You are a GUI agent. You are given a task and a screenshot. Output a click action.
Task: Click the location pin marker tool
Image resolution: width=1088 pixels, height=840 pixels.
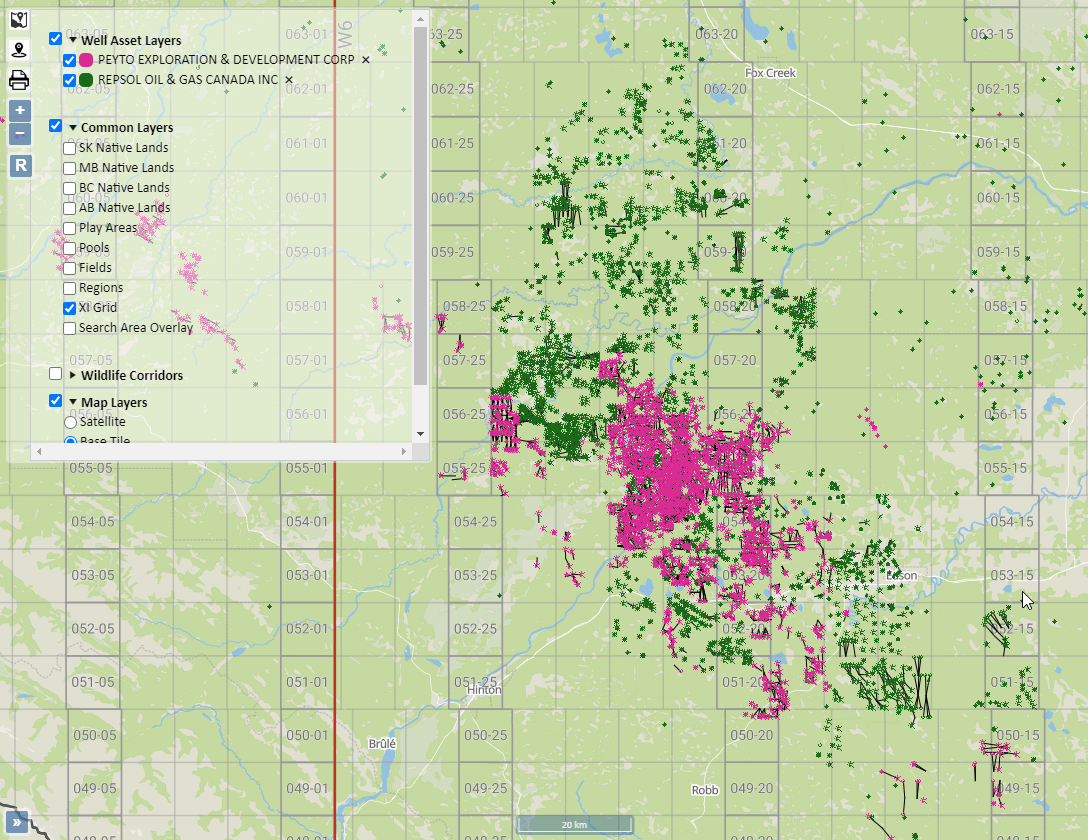click(19, 50)
